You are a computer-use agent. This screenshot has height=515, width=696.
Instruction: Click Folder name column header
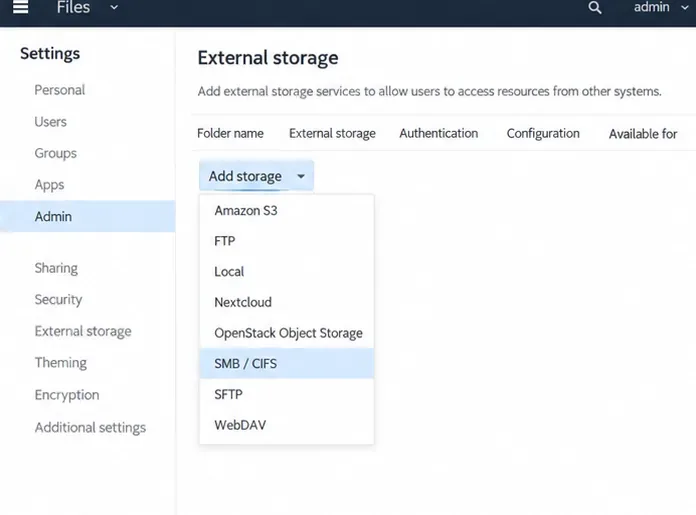230,133
